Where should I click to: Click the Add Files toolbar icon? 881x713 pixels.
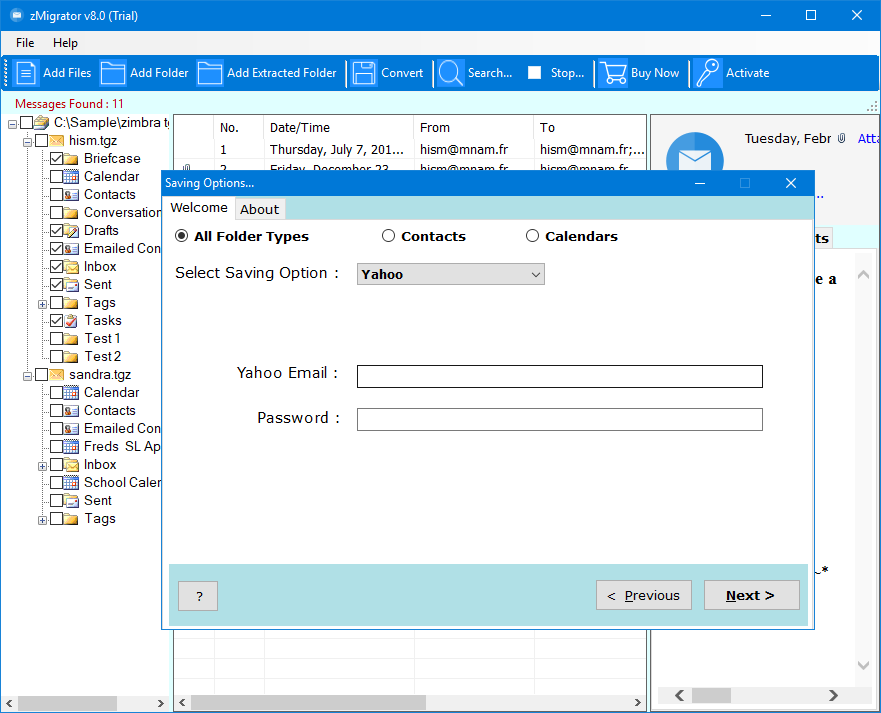[25, 73]
